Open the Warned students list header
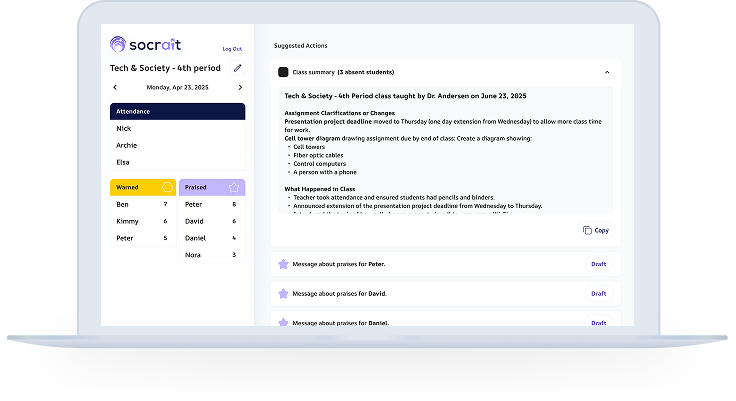The image size is (736, 401). tap(143, 187)
